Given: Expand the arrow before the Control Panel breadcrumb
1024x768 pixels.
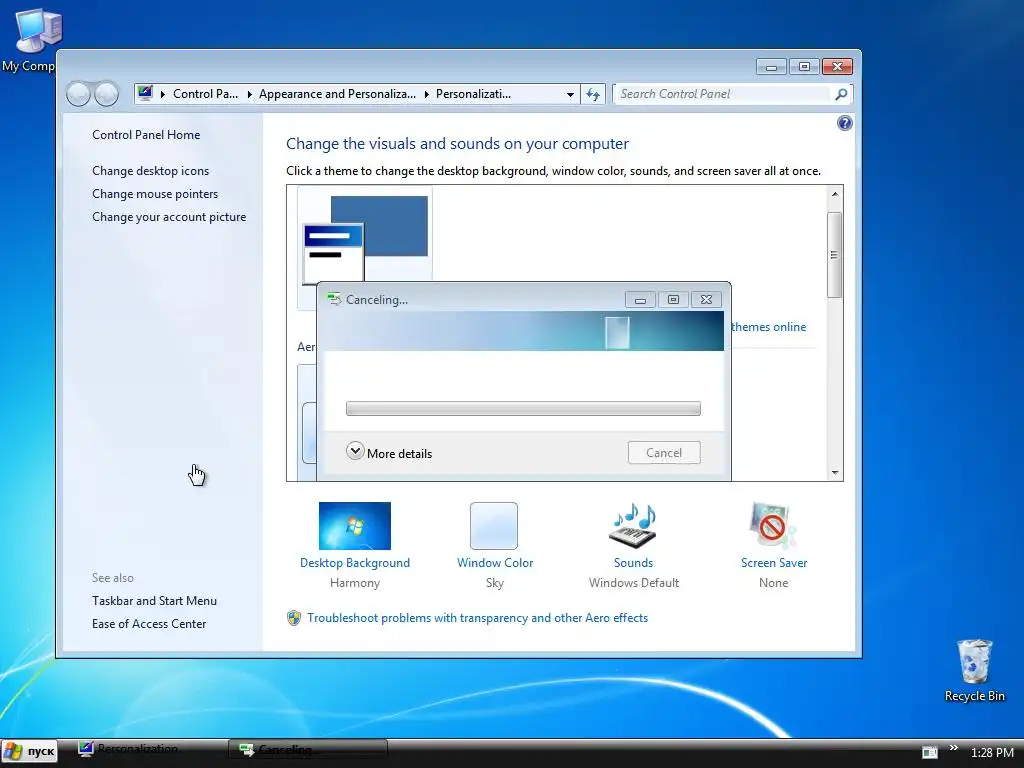Looking at the screenshot, I should (x=163, y=94).
